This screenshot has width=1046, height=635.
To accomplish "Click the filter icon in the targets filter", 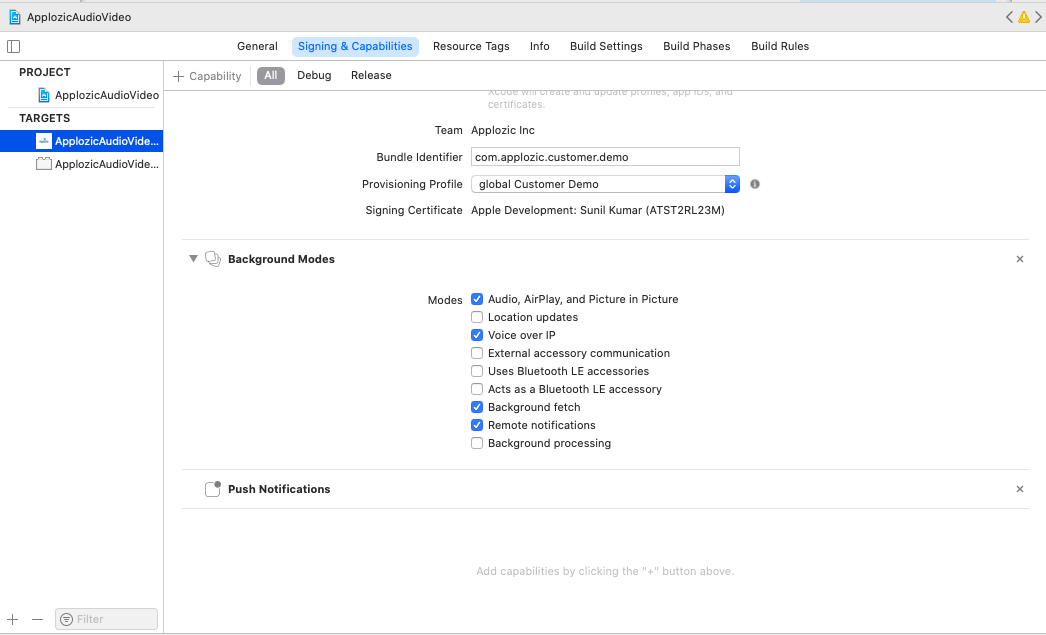I will pyautogui.click(x=67, y=619).
